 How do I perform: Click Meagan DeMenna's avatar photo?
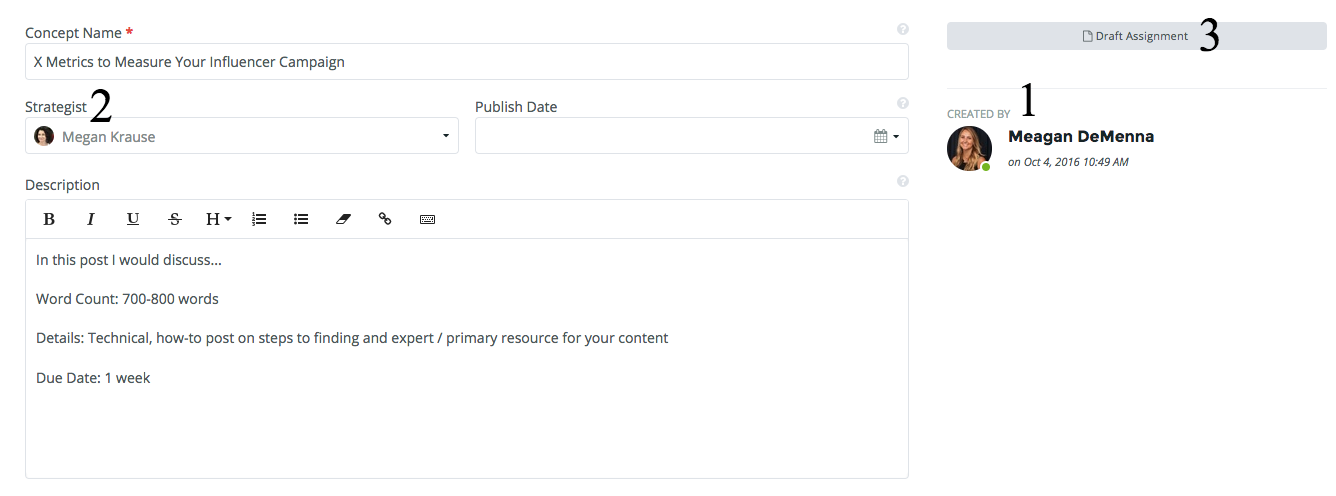click(969, 148)
